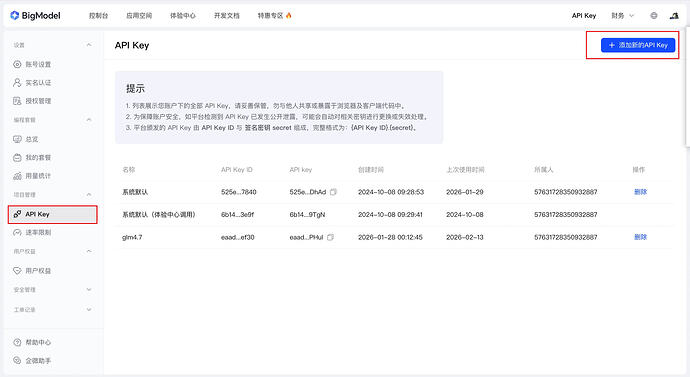Click the API Key ID 6b14...3e9f
The image size is (690, 377).
[238, 215]
